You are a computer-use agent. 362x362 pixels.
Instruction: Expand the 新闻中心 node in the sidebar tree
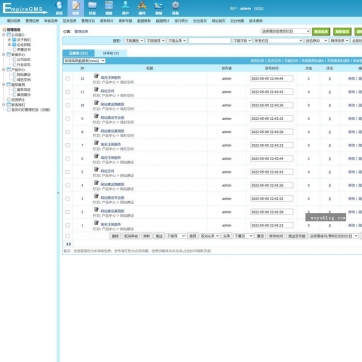coord(4,54)
